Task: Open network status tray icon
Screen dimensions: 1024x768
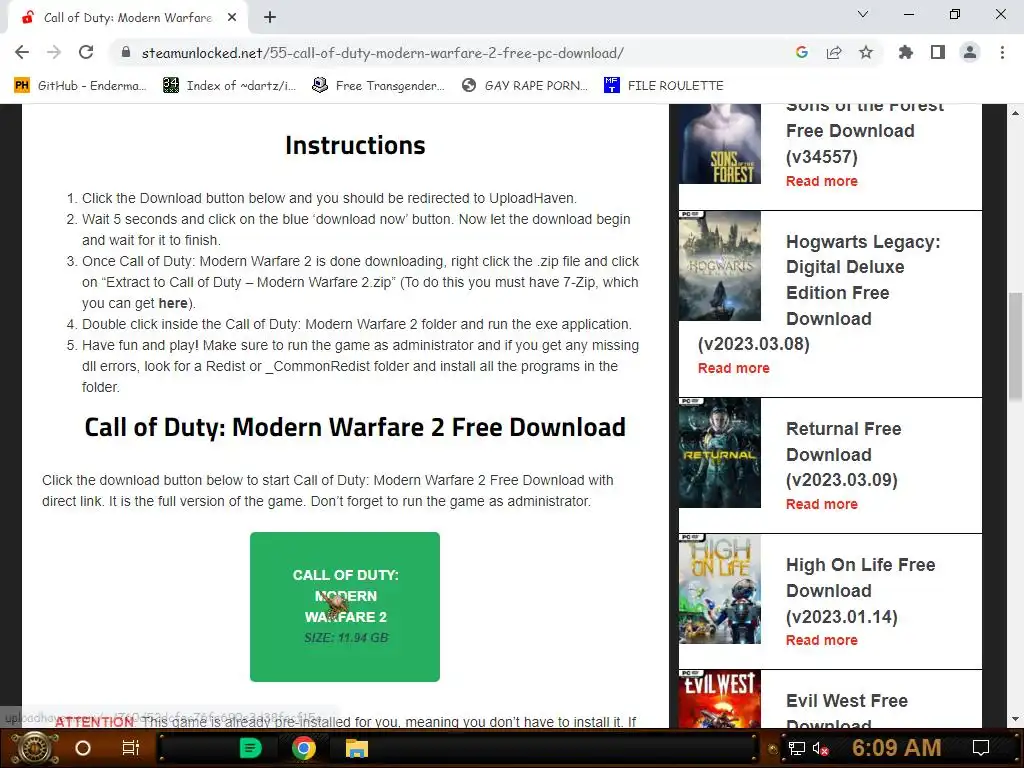Action: coord(797,748)
